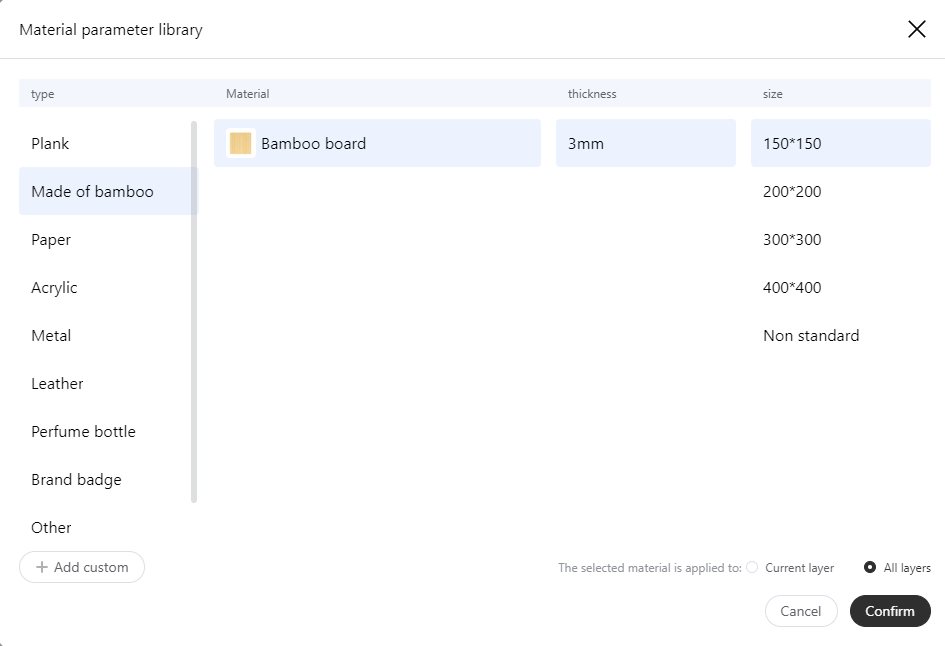Open the Brand badge type
The height and width of the screenshot is (646, 945).
click(x=108, y=479)
